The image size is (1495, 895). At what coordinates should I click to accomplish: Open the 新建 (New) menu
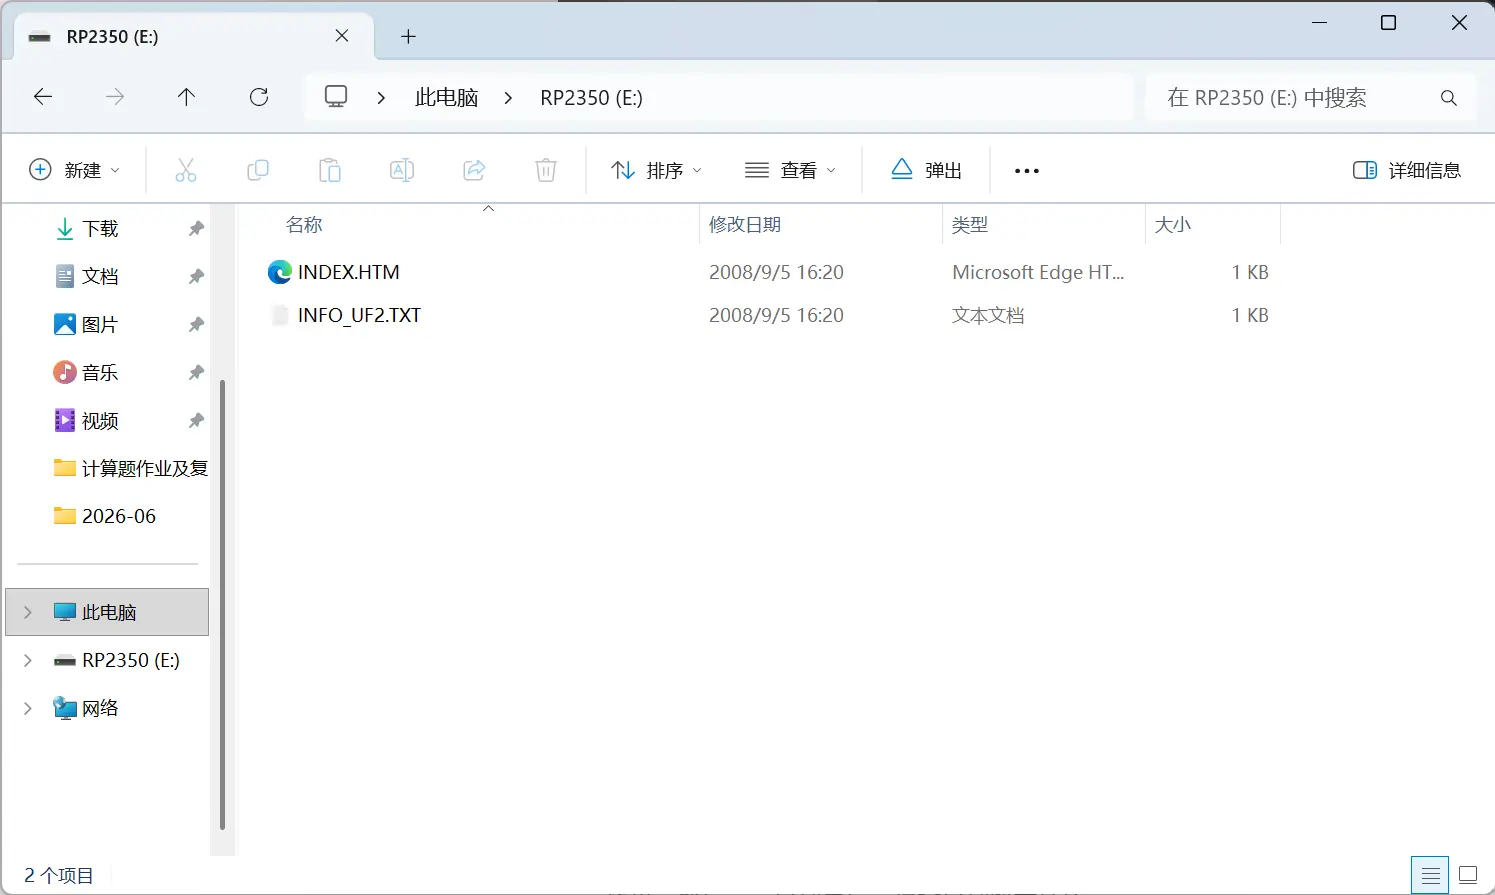tap(75, 170)
